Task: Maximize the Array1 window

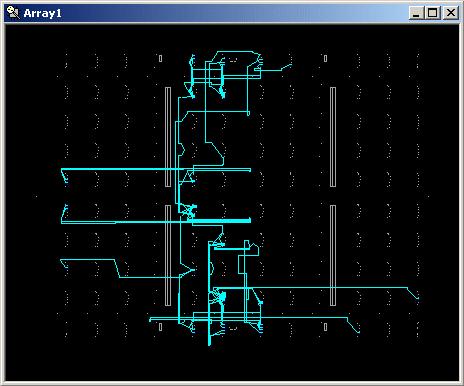Action: 433,13
